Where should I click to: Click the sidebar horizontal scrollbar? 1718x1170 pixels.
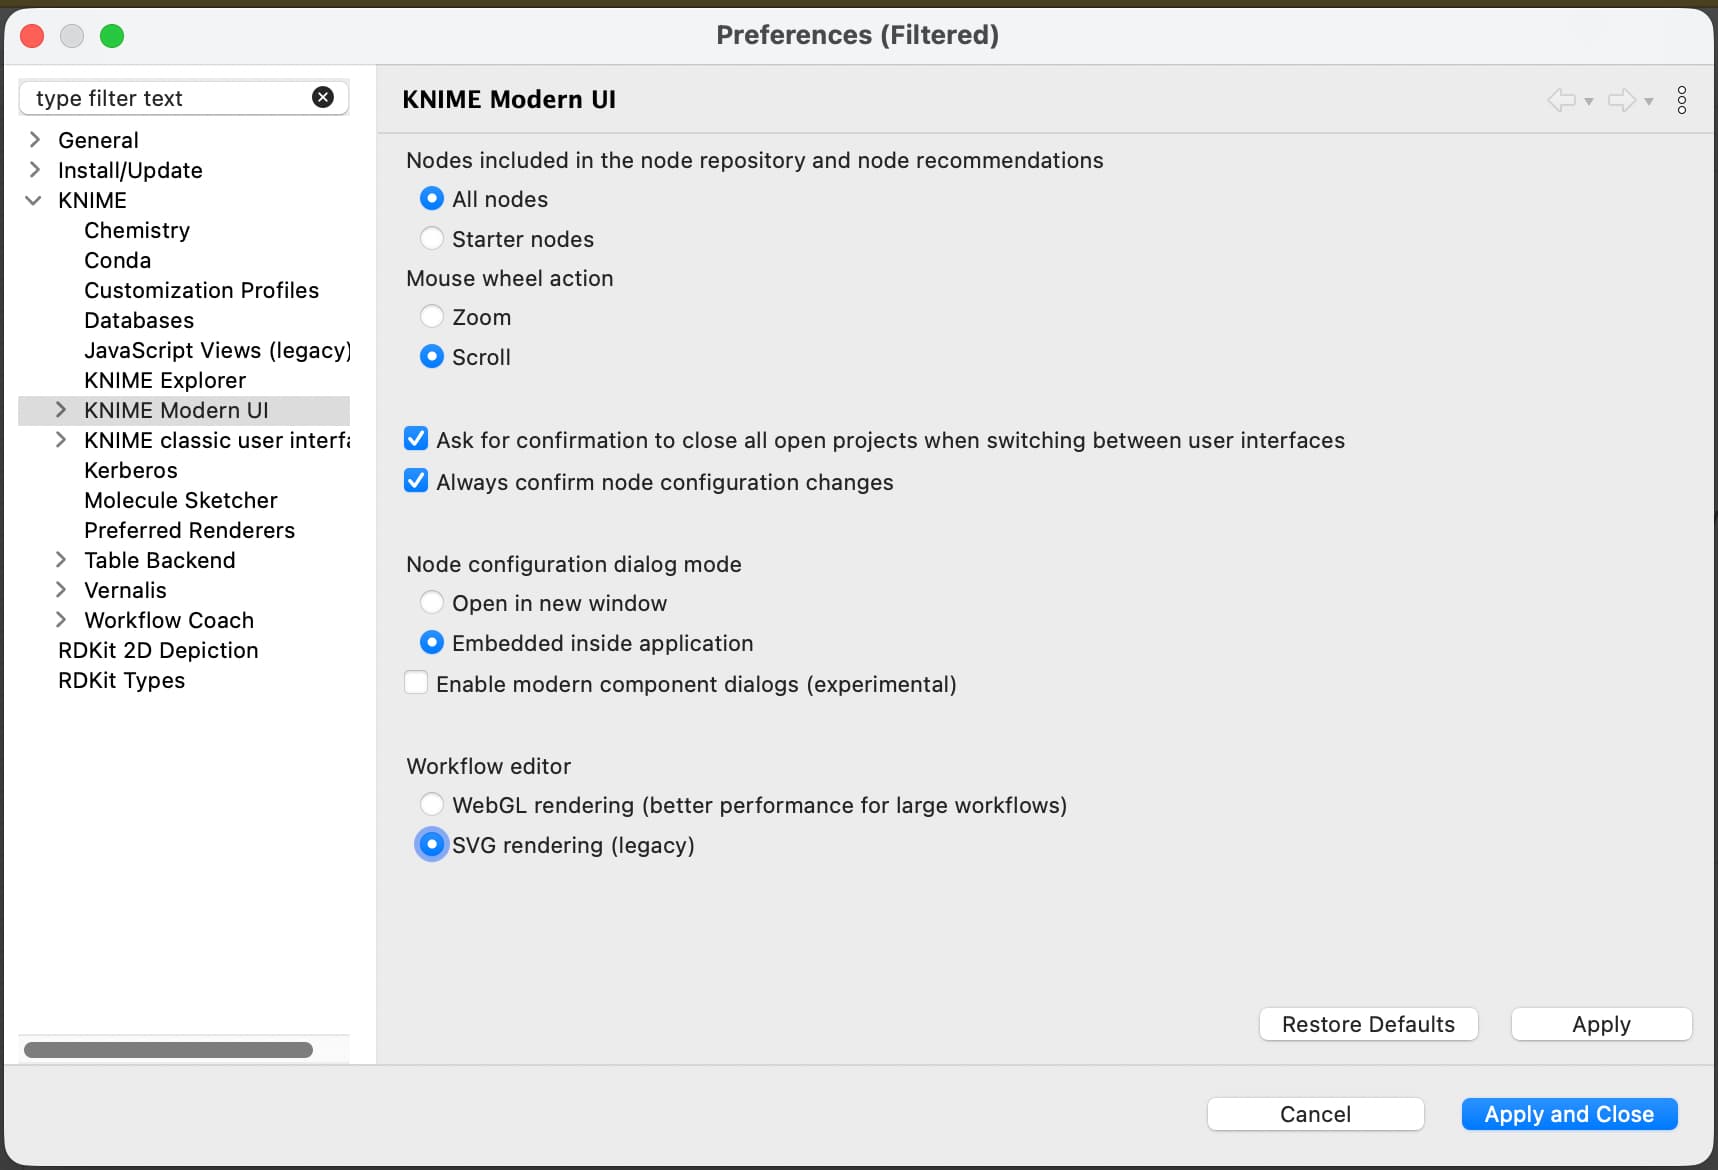[x=168, y=1049]
